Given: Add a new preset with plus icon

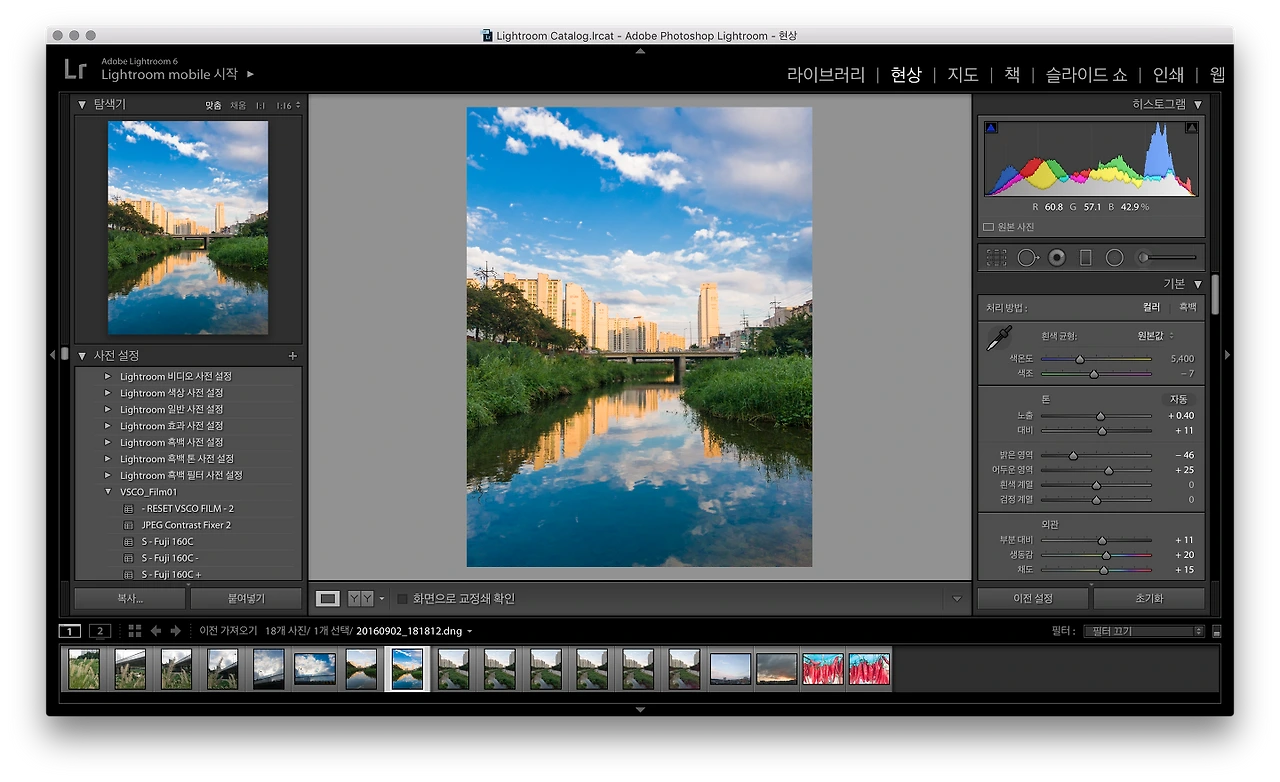Looking at the screenshot, I should pos(293,356).
